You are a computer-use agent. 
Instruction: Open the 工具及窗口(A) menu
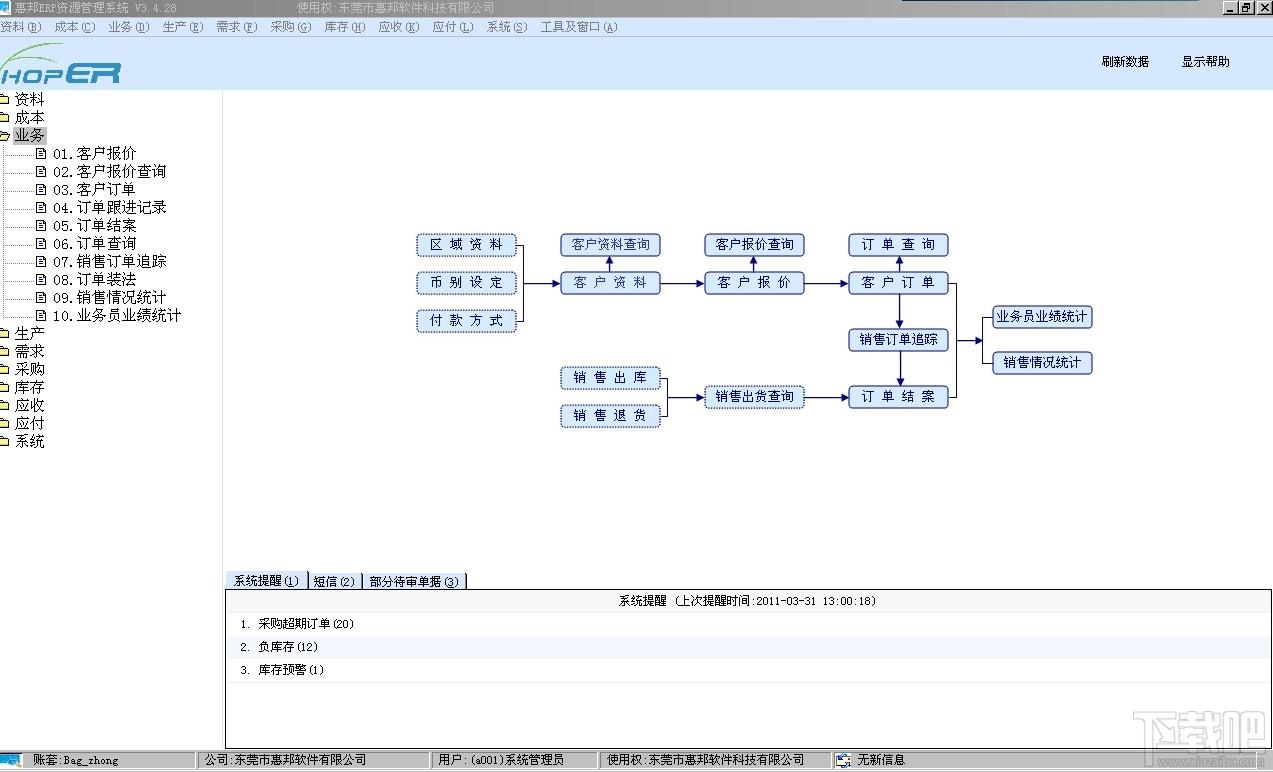(x=579, y=27)
